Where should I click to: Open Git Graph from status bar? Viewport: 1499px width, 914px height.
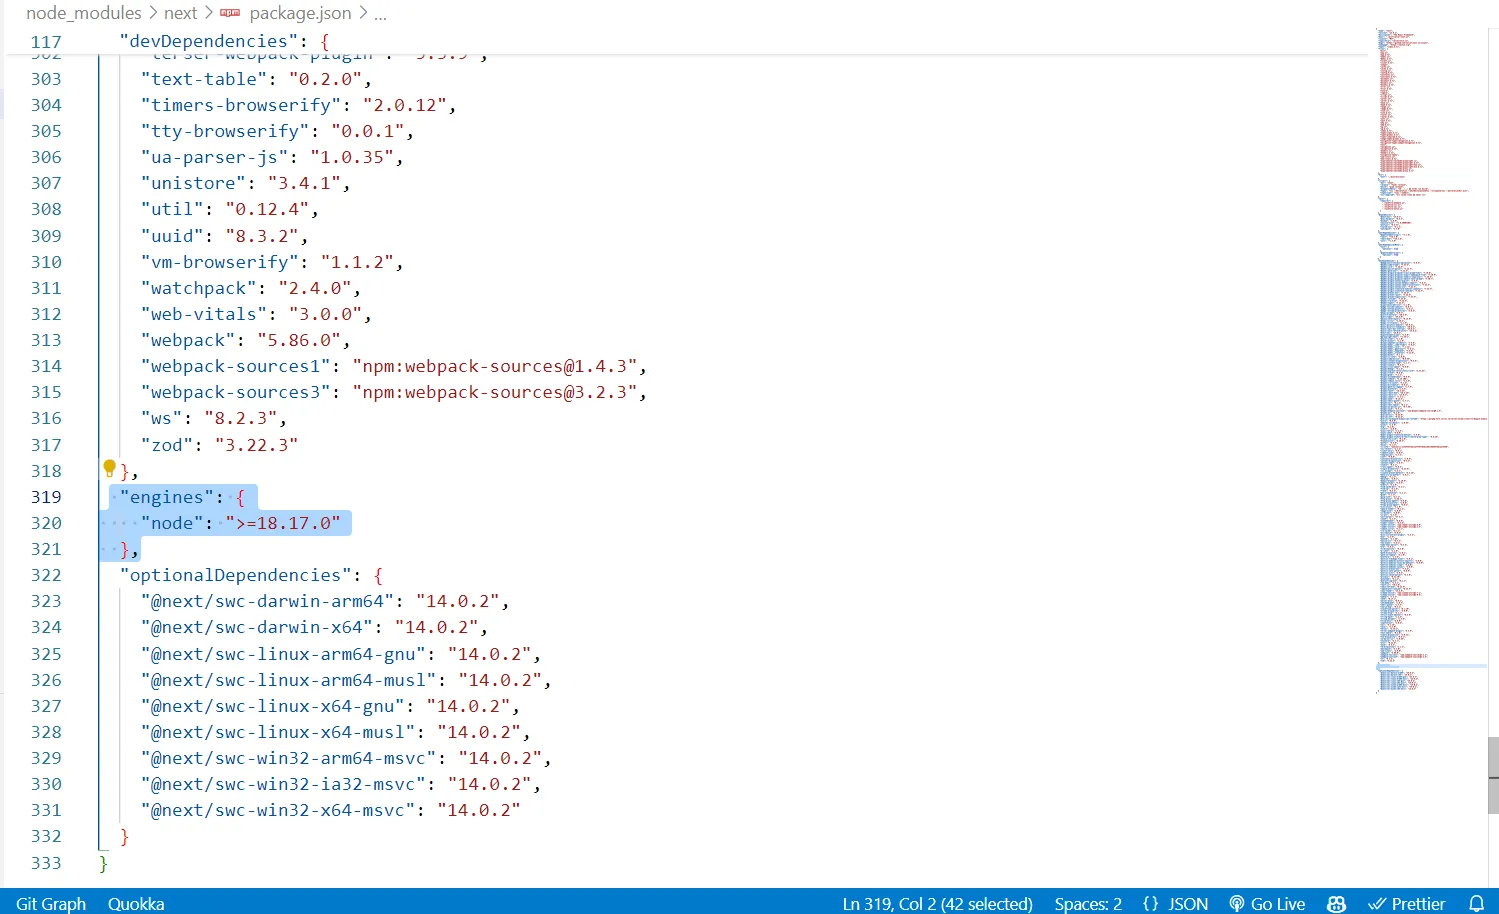coord(51,903)
